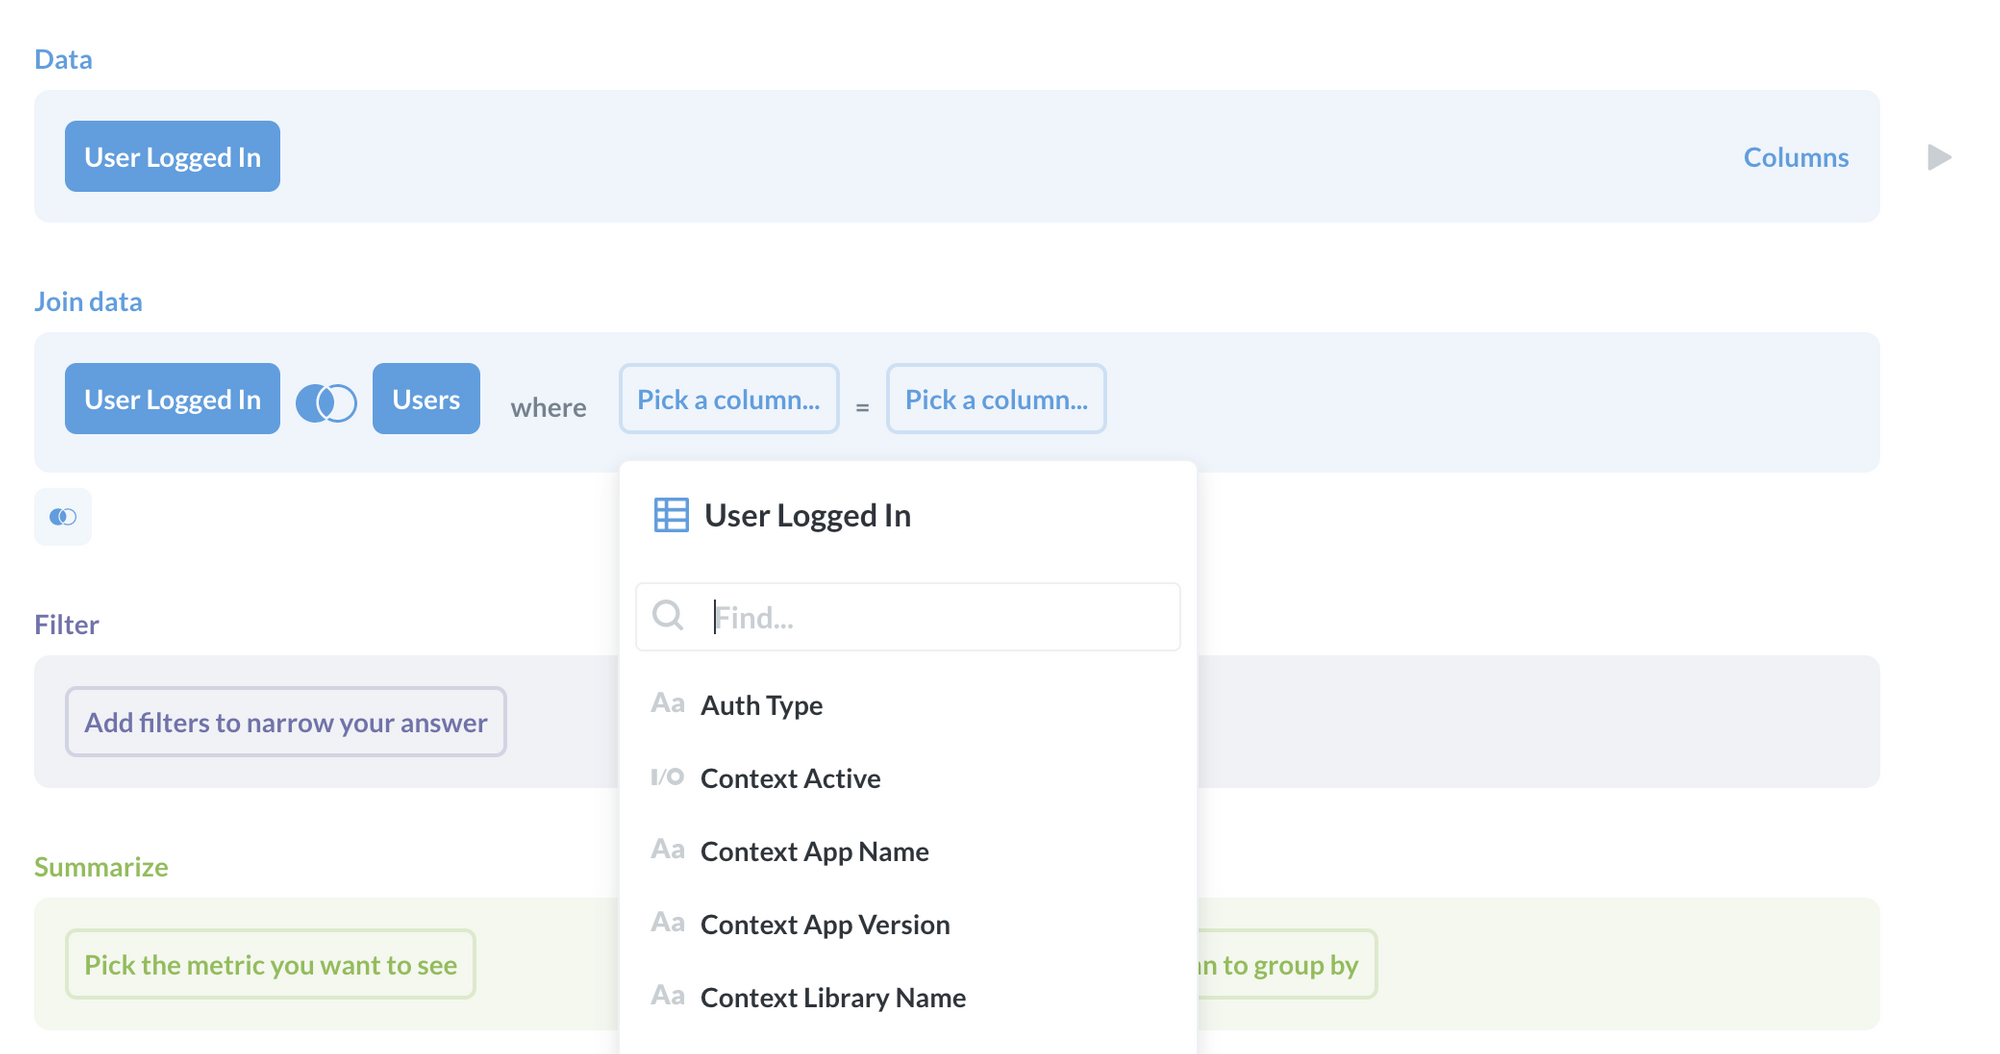Click the boolean icon beside Context Active
This screenshot has height=1054, width=2000.
click(x=667, y=777)
